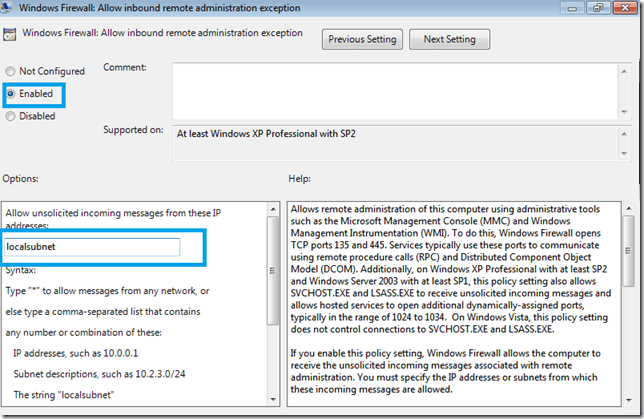The width and height of the screenshot is (644, 419).
Task: Click the window title bar text
Action: click(160, 9)
